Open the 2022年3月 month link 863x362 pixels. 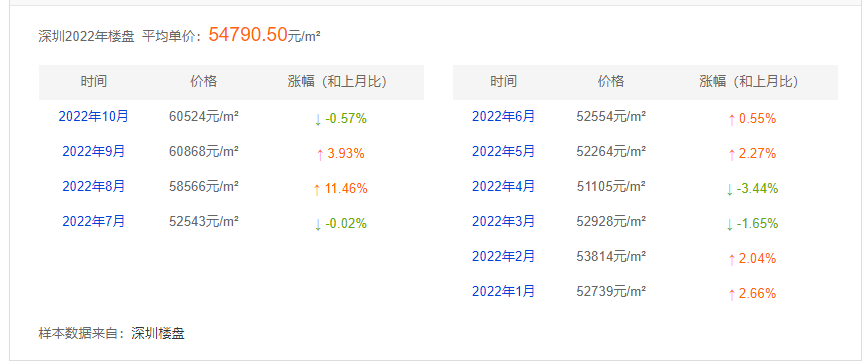coord(503,221)
